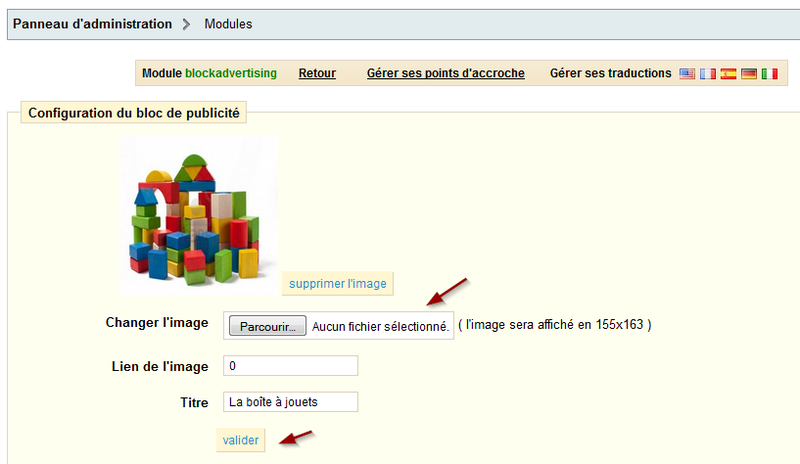The image size is (800, 464).
Task: Click the Retour link
Action: click(x=317, y=73)
